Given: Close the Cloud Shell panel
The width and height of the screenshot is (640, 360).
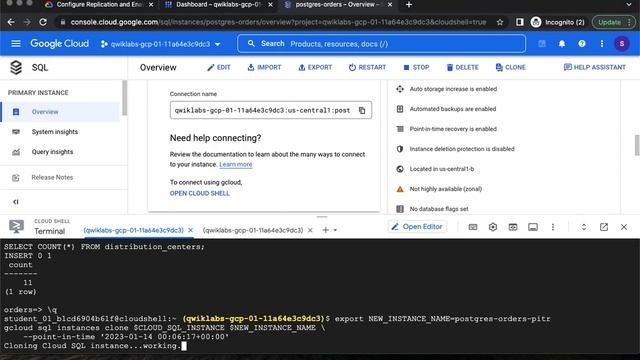Looking at the screenshot, I should [x=624, y=227].
